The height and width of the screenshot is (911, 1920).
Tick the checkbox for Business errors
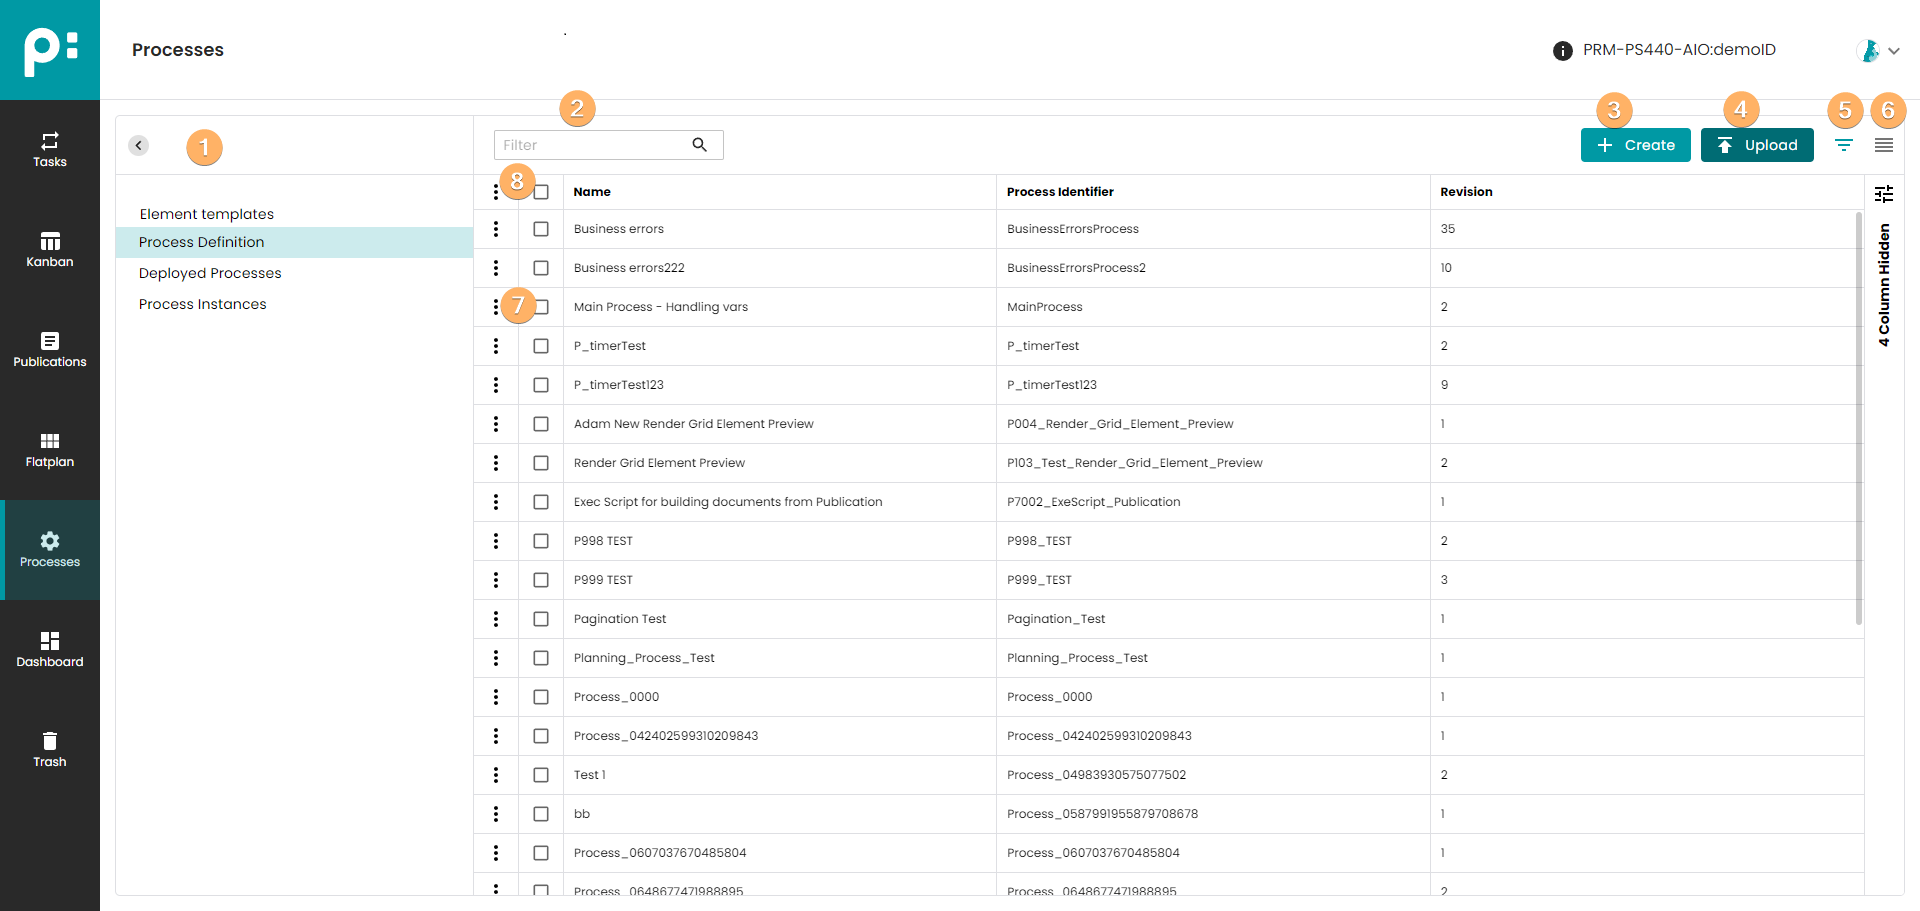pyautogui.click(x=541, y=229)
